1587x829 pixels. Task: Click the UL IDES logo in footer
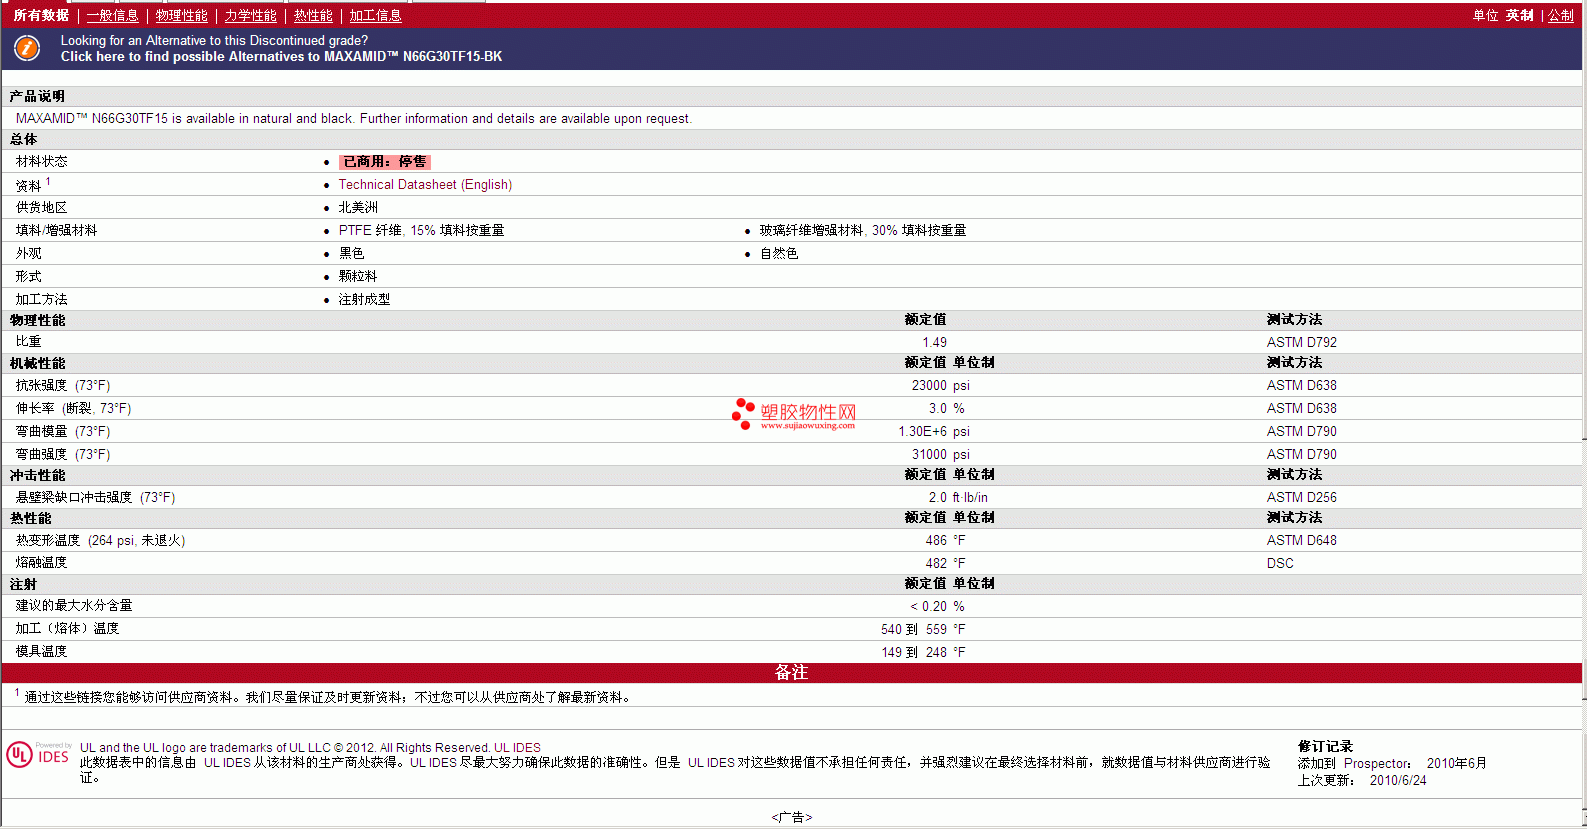[x=38, y=754]
